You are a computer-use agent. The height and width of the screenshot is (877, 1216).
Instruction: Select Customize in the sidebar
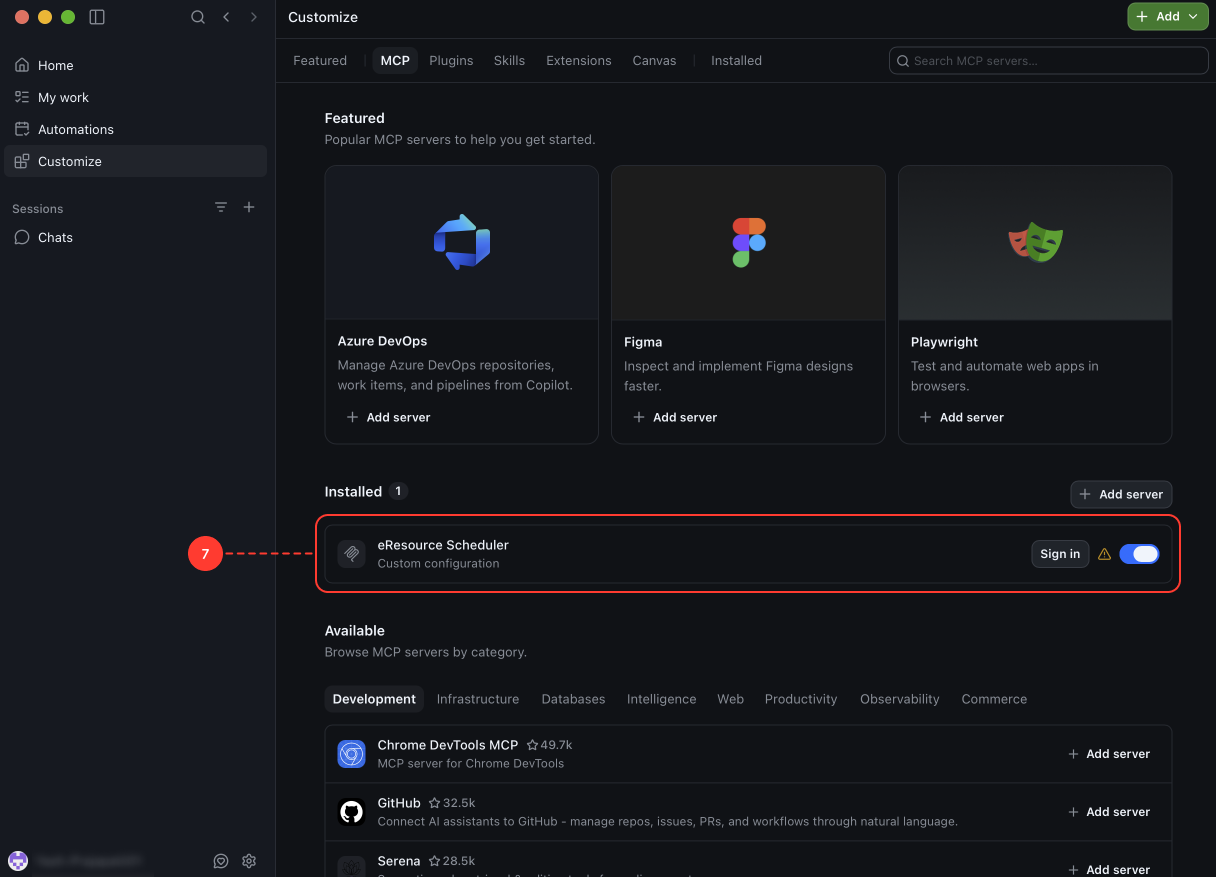(x=135, y=161)
